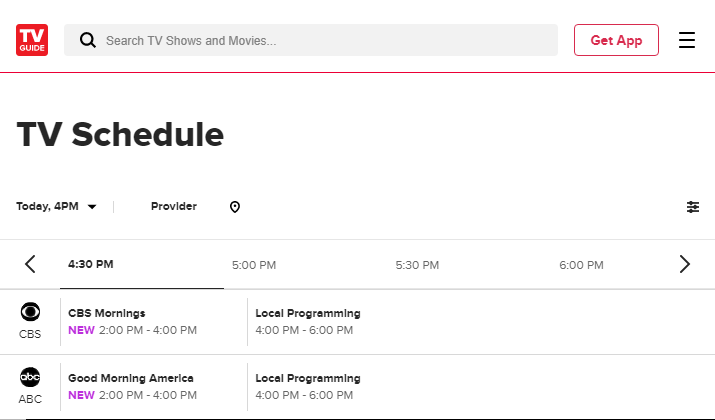Select the 6:00 PM time tab
The height and width of the screenshot is (420, 715).
[581, 265]
